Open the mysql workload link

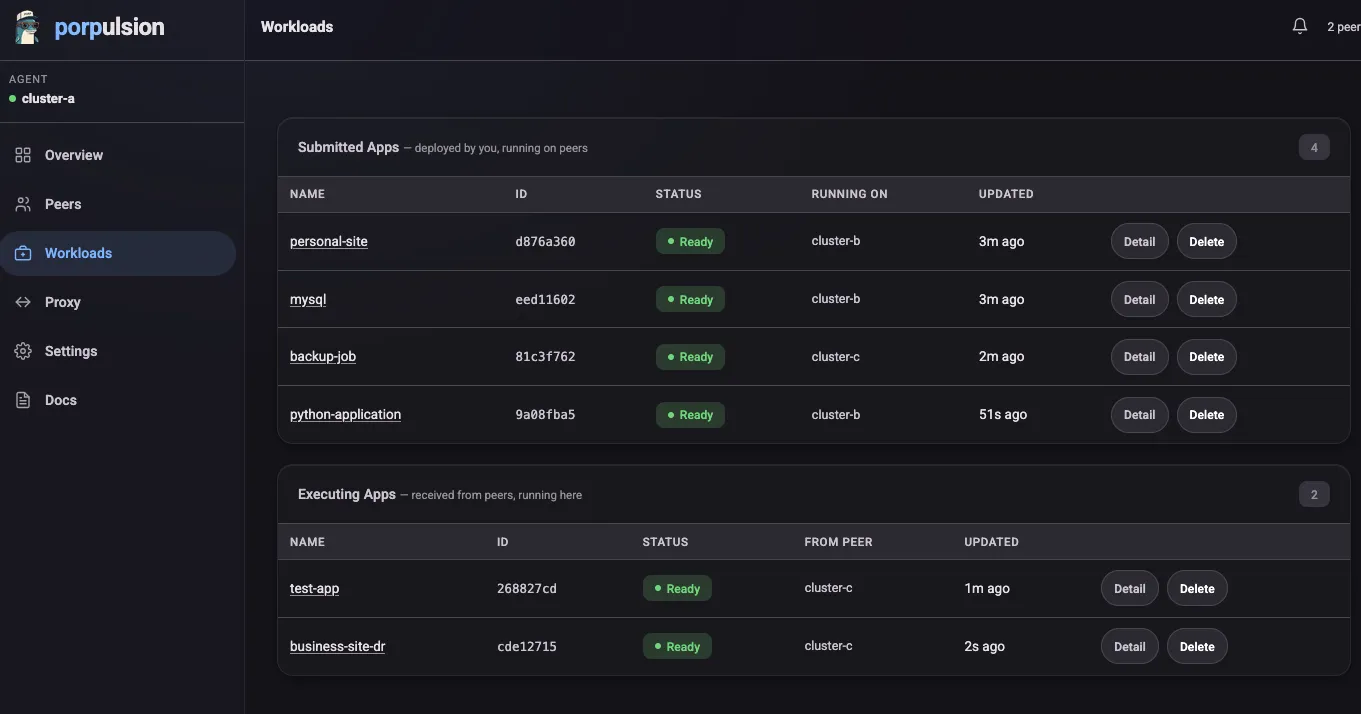click(308, 299)
